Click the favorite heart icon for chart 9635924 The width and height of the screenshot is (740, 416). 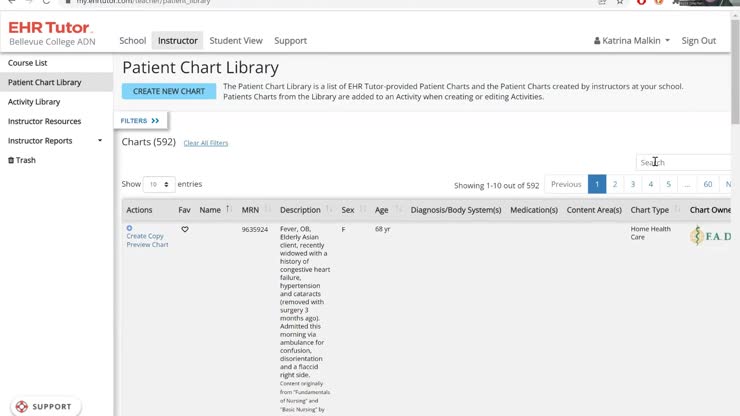pyautogui.click(x=185, y=229)
